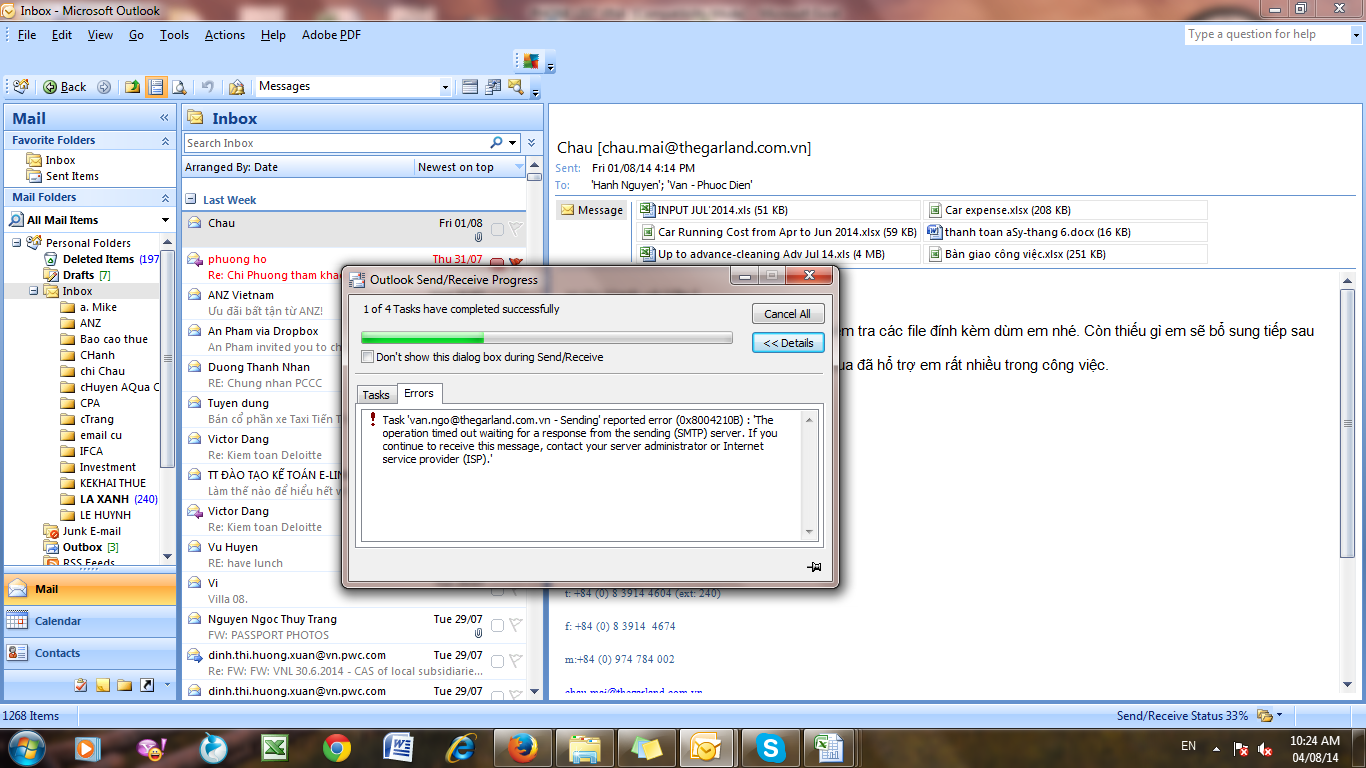Open the Contacts pane
The image size is (1366, 768).
[x=90, y=653]
